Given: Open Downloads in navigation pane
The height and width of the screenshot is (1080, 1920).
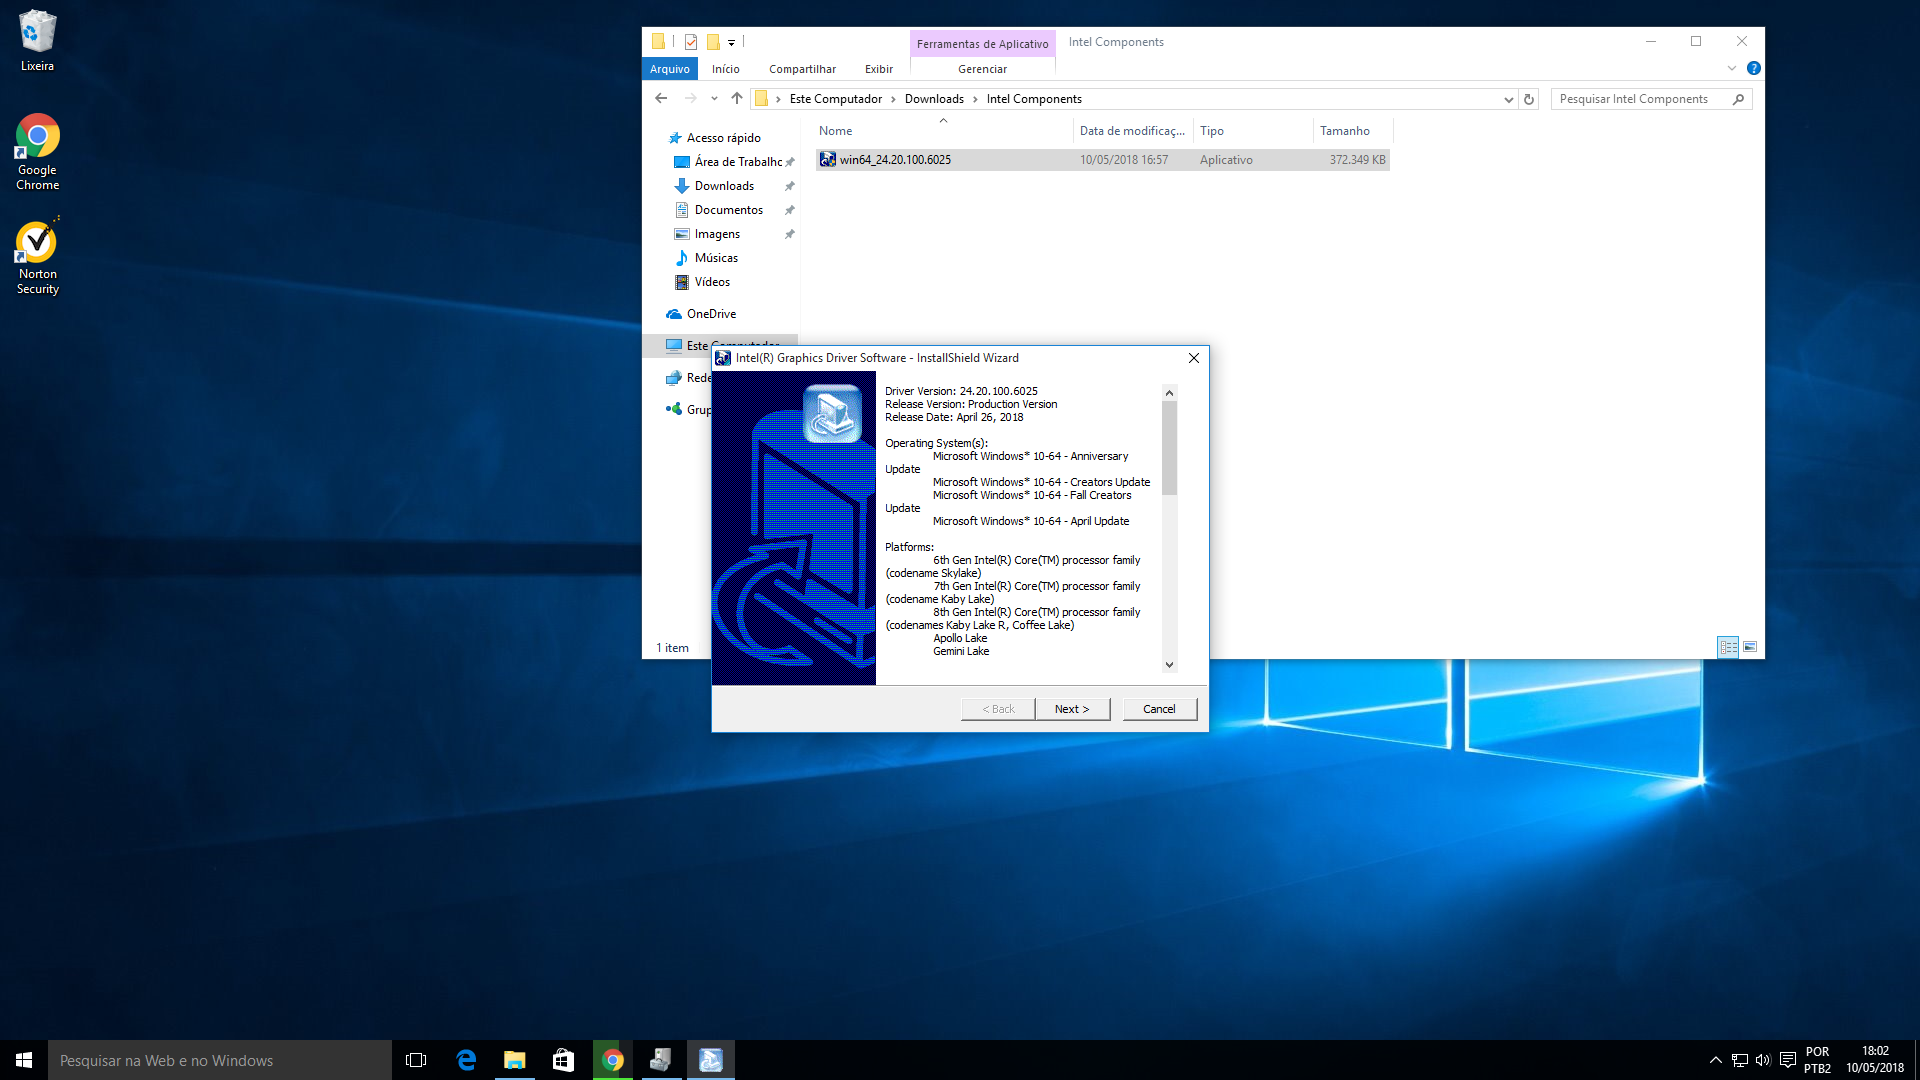Looking at the screenshot, I should click(x=724, y=186).
